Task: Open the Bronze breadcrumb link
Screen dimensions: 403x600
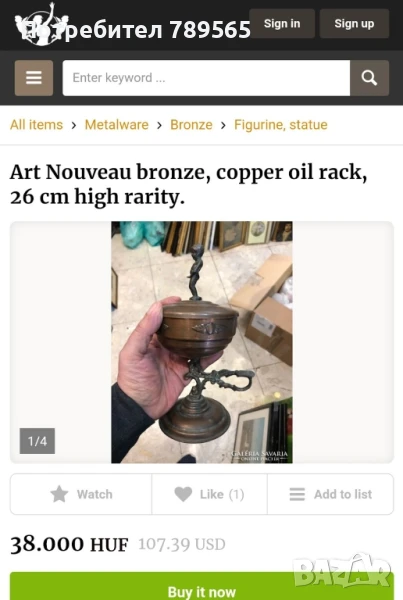Action: click(x=191, y=125)
